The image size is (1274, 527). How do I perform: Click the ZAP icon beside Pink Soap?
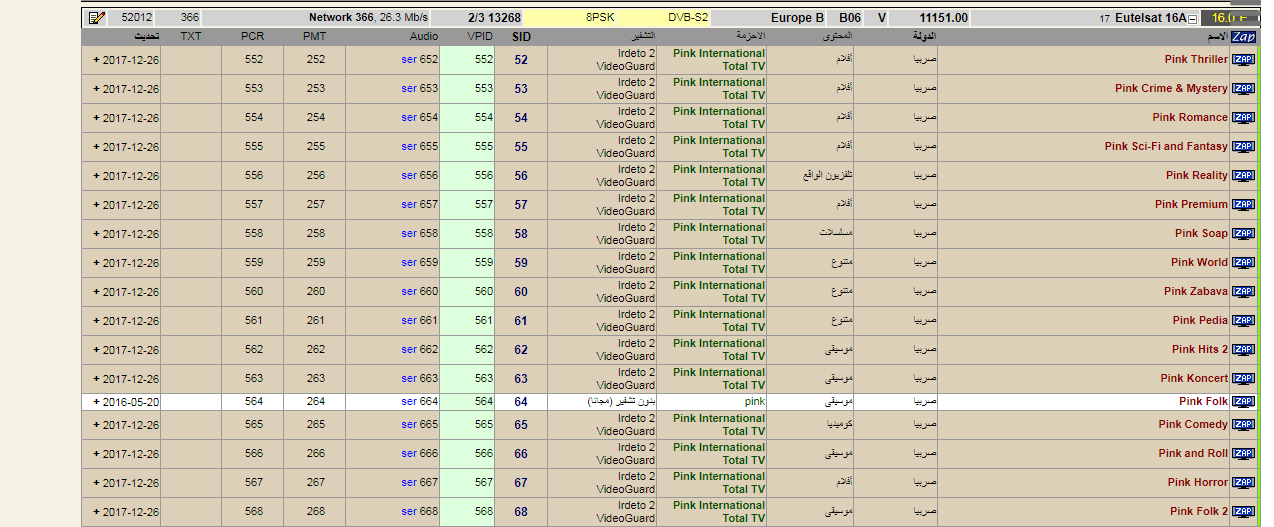click(1243, 234)
